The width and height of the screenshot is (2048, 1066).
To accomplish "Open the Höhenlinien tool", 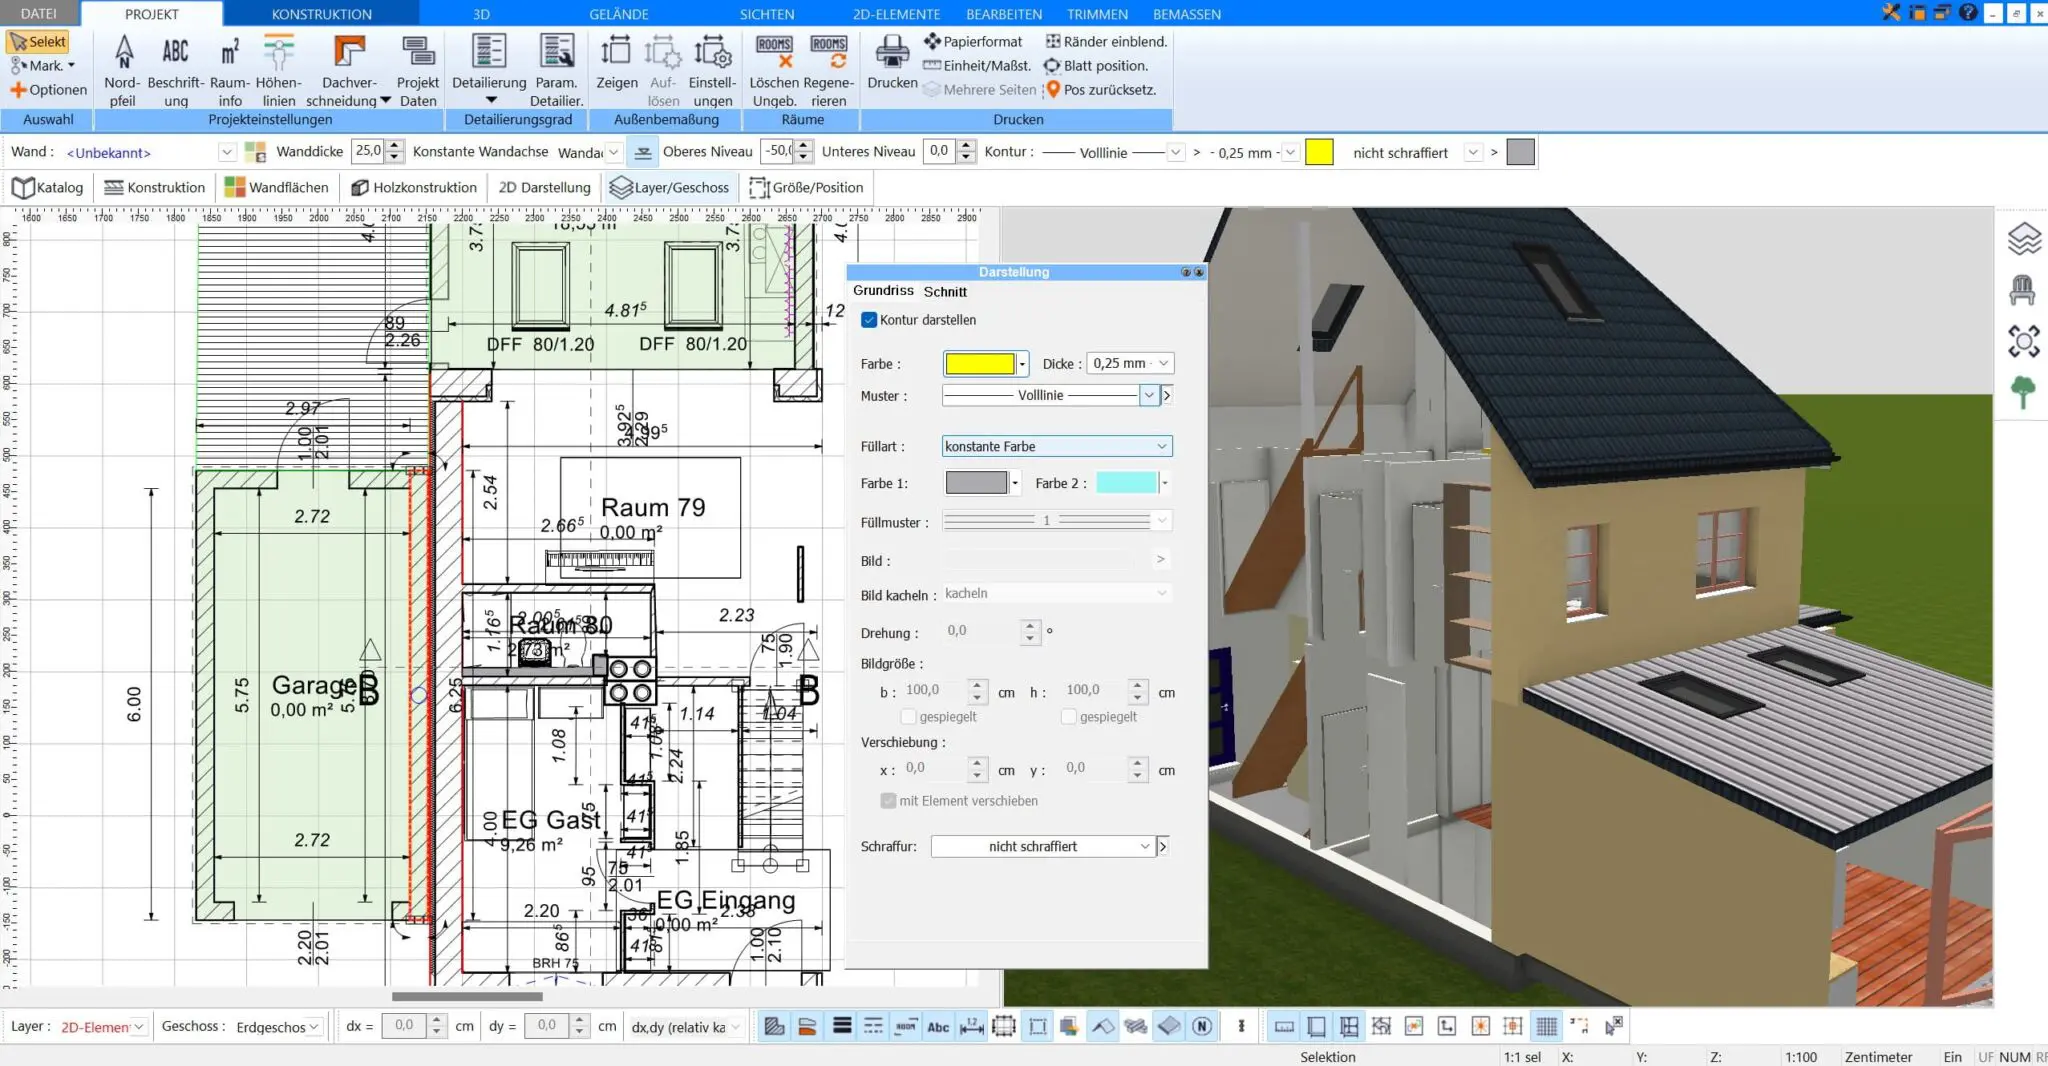I will (278, 54).
